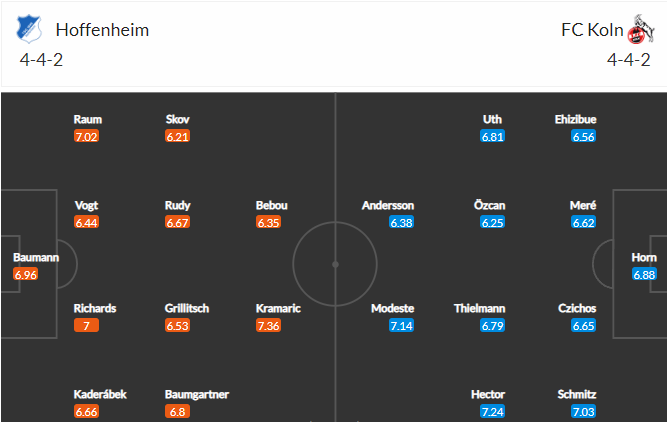
Task: Click Modeste's 7.14 rating badge
Action: coord(401,326)
